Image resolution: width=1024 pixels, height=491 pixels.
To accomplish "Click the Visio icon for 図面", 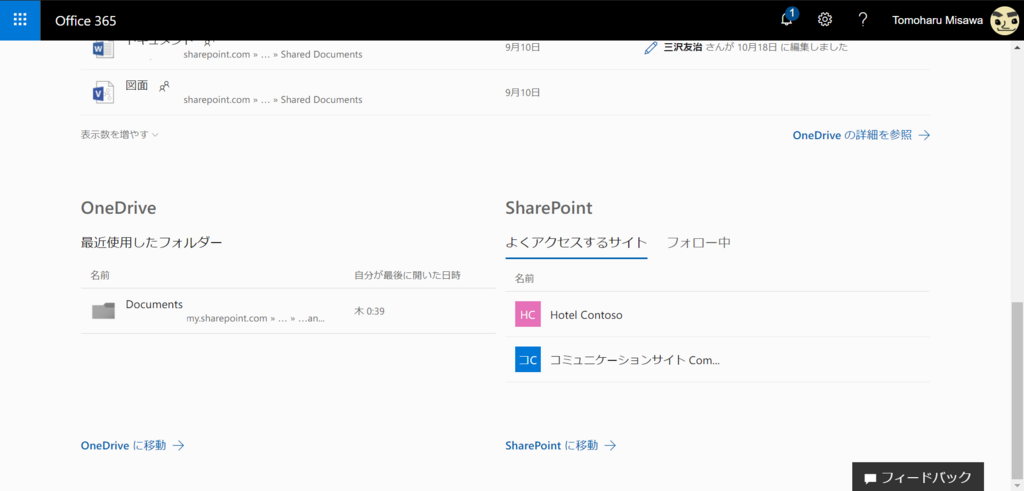I will (x=103, y=93).
